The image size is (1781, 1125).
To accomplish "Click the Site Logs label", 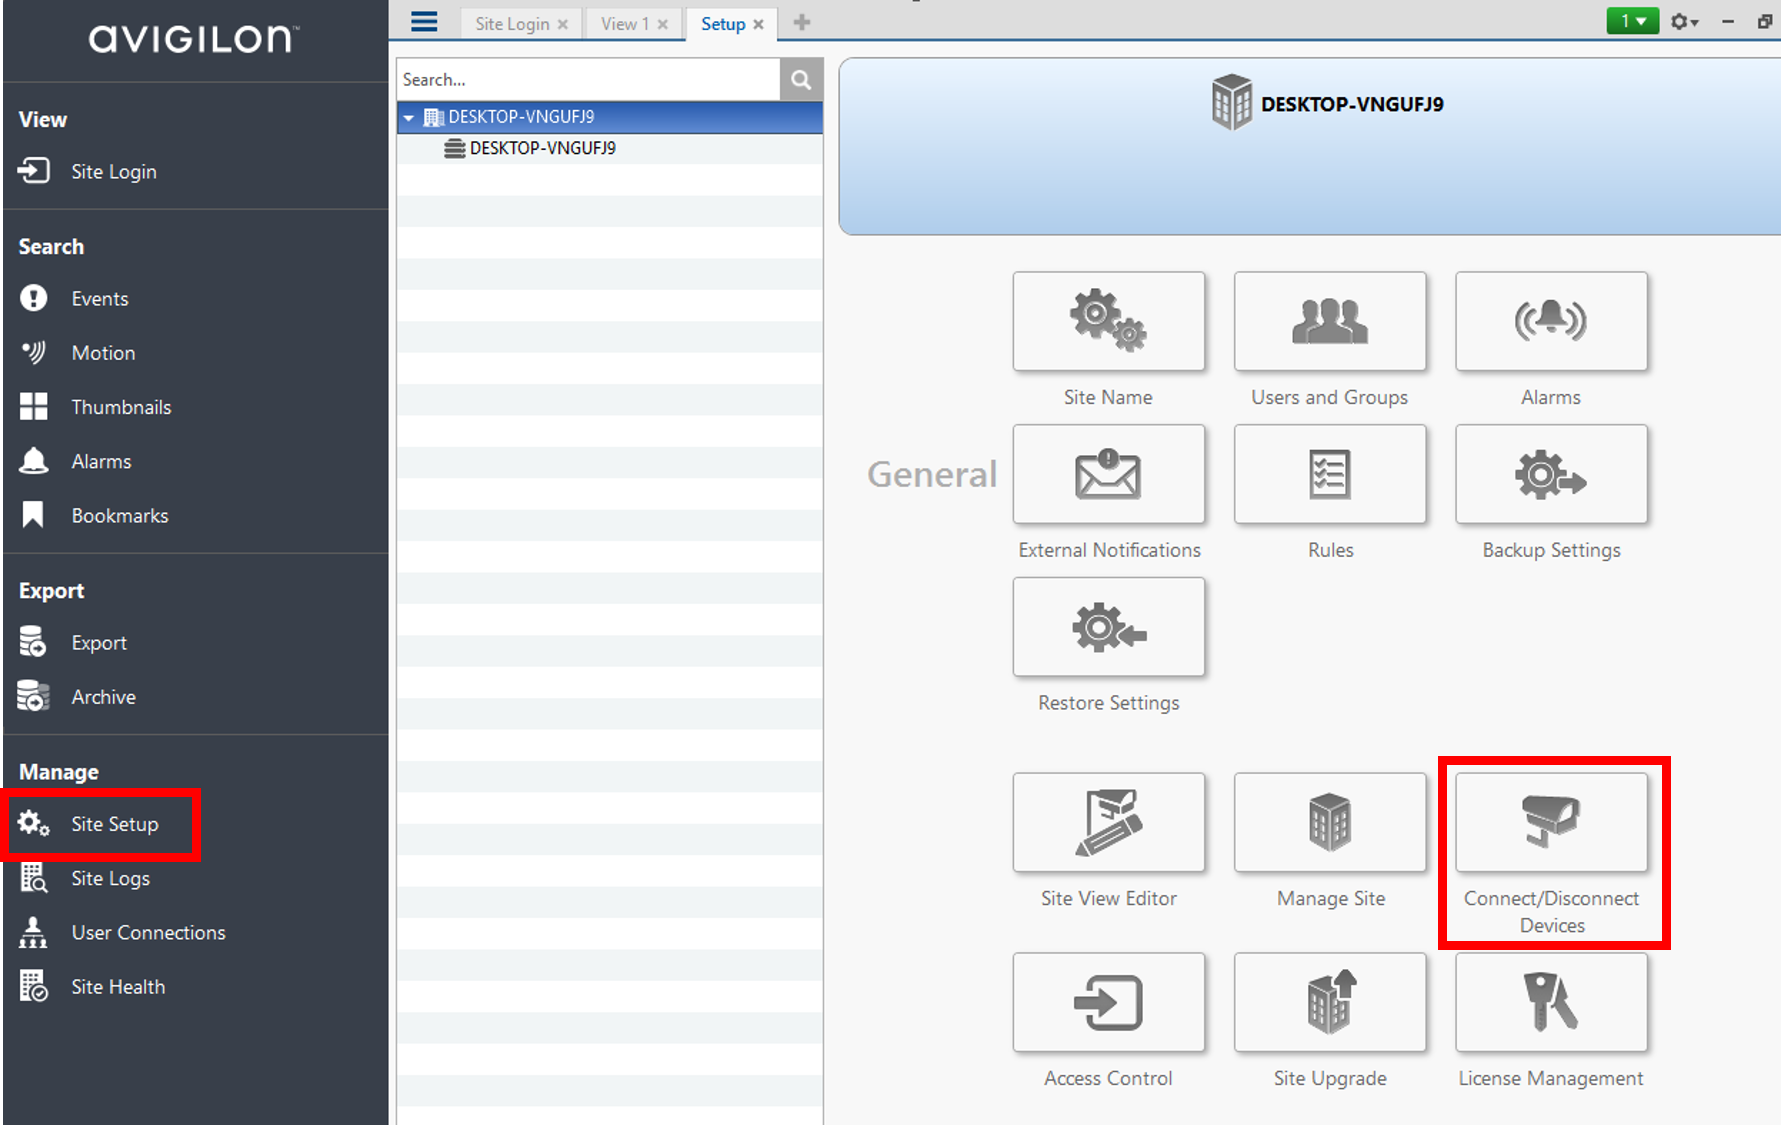I will tap(110, 878).
